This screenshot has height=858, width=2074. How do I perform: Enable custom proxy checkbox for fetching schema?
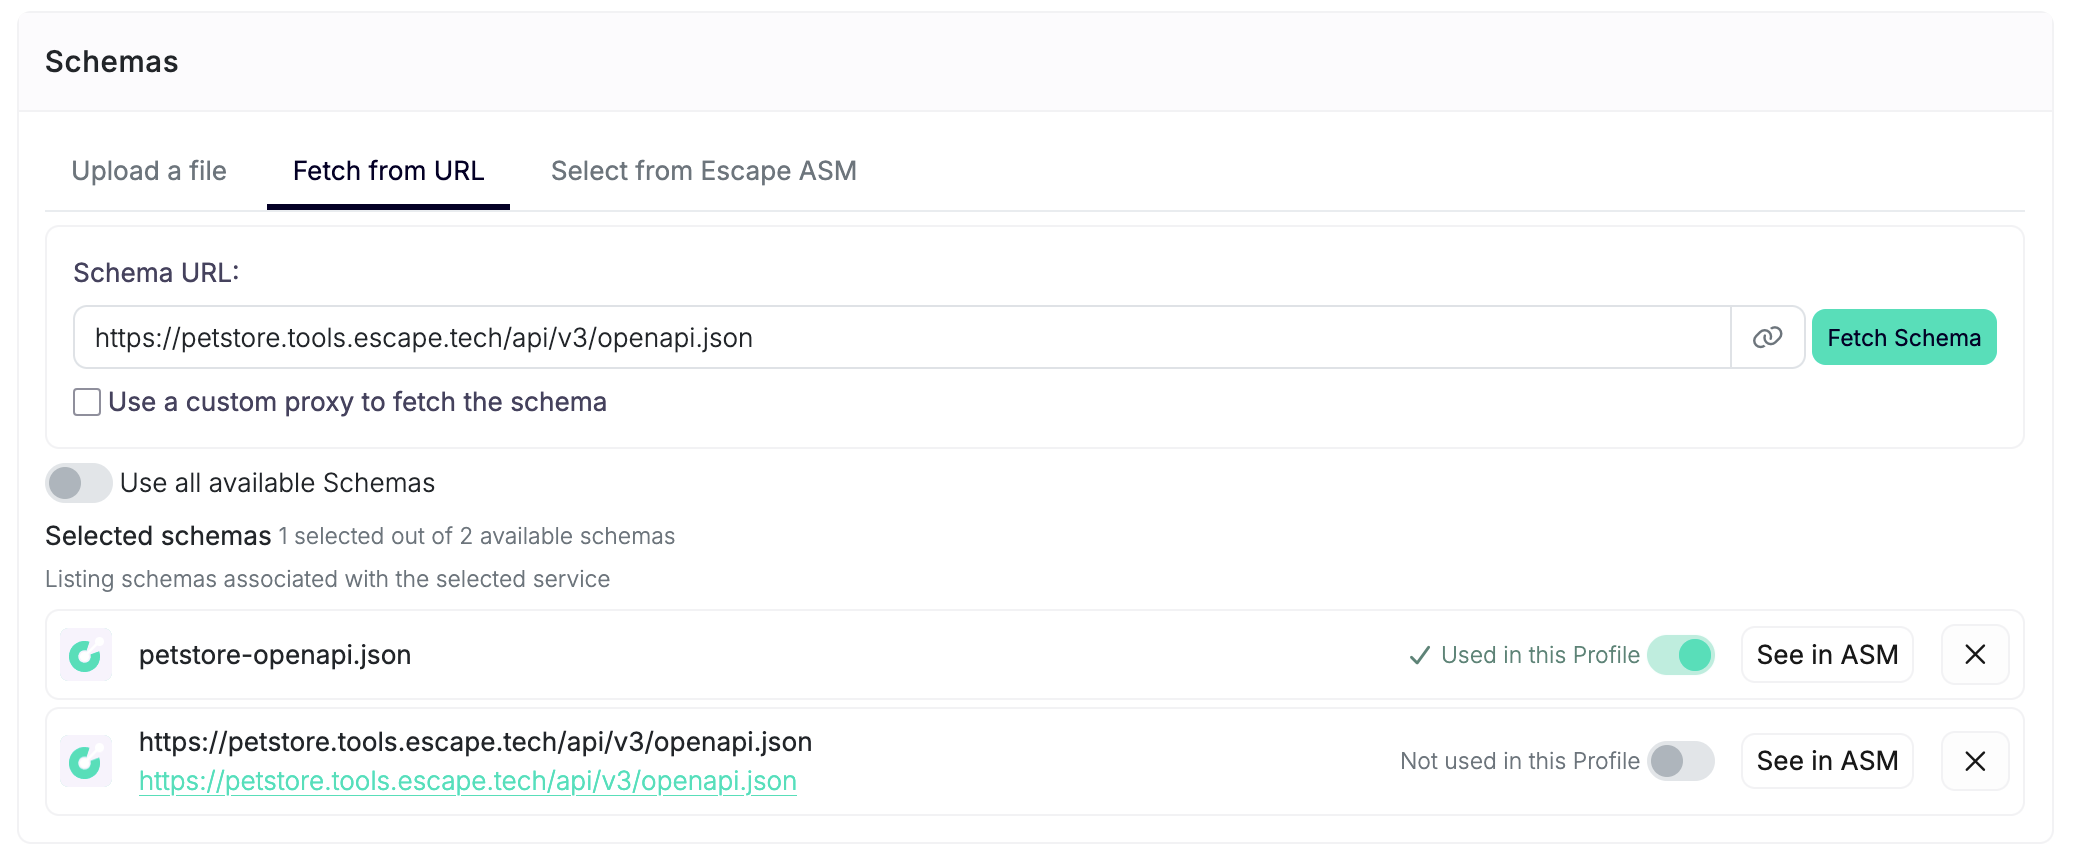click(87, 402)
